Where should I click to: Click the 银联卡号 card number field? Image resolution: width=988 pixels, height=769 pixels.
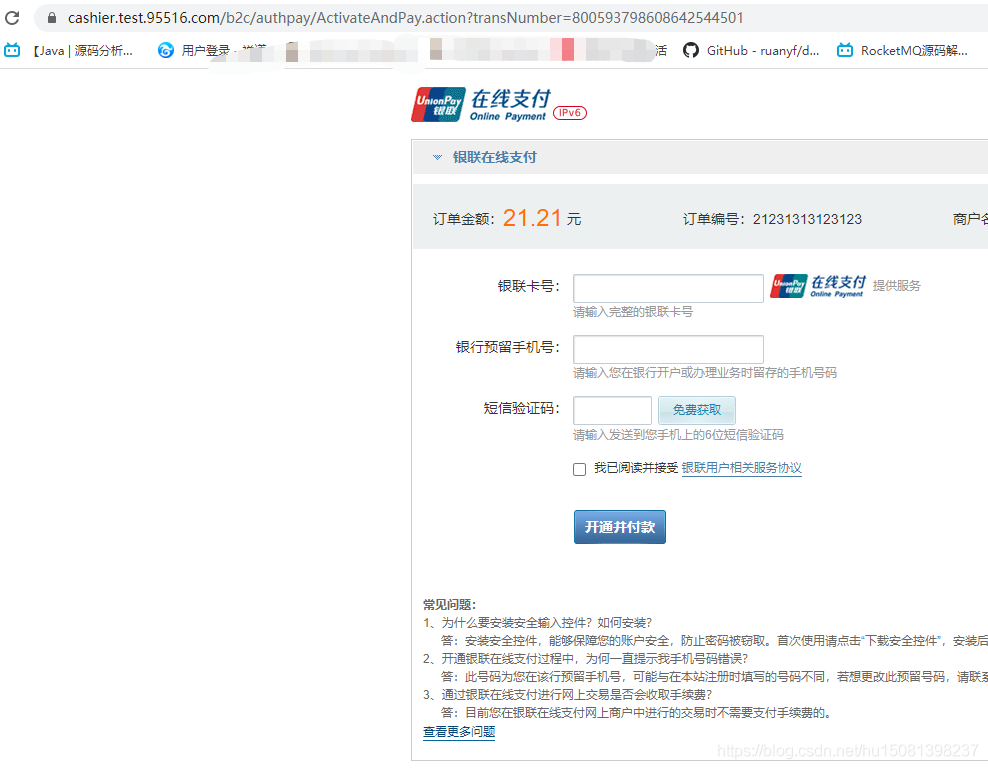point(668,288)
